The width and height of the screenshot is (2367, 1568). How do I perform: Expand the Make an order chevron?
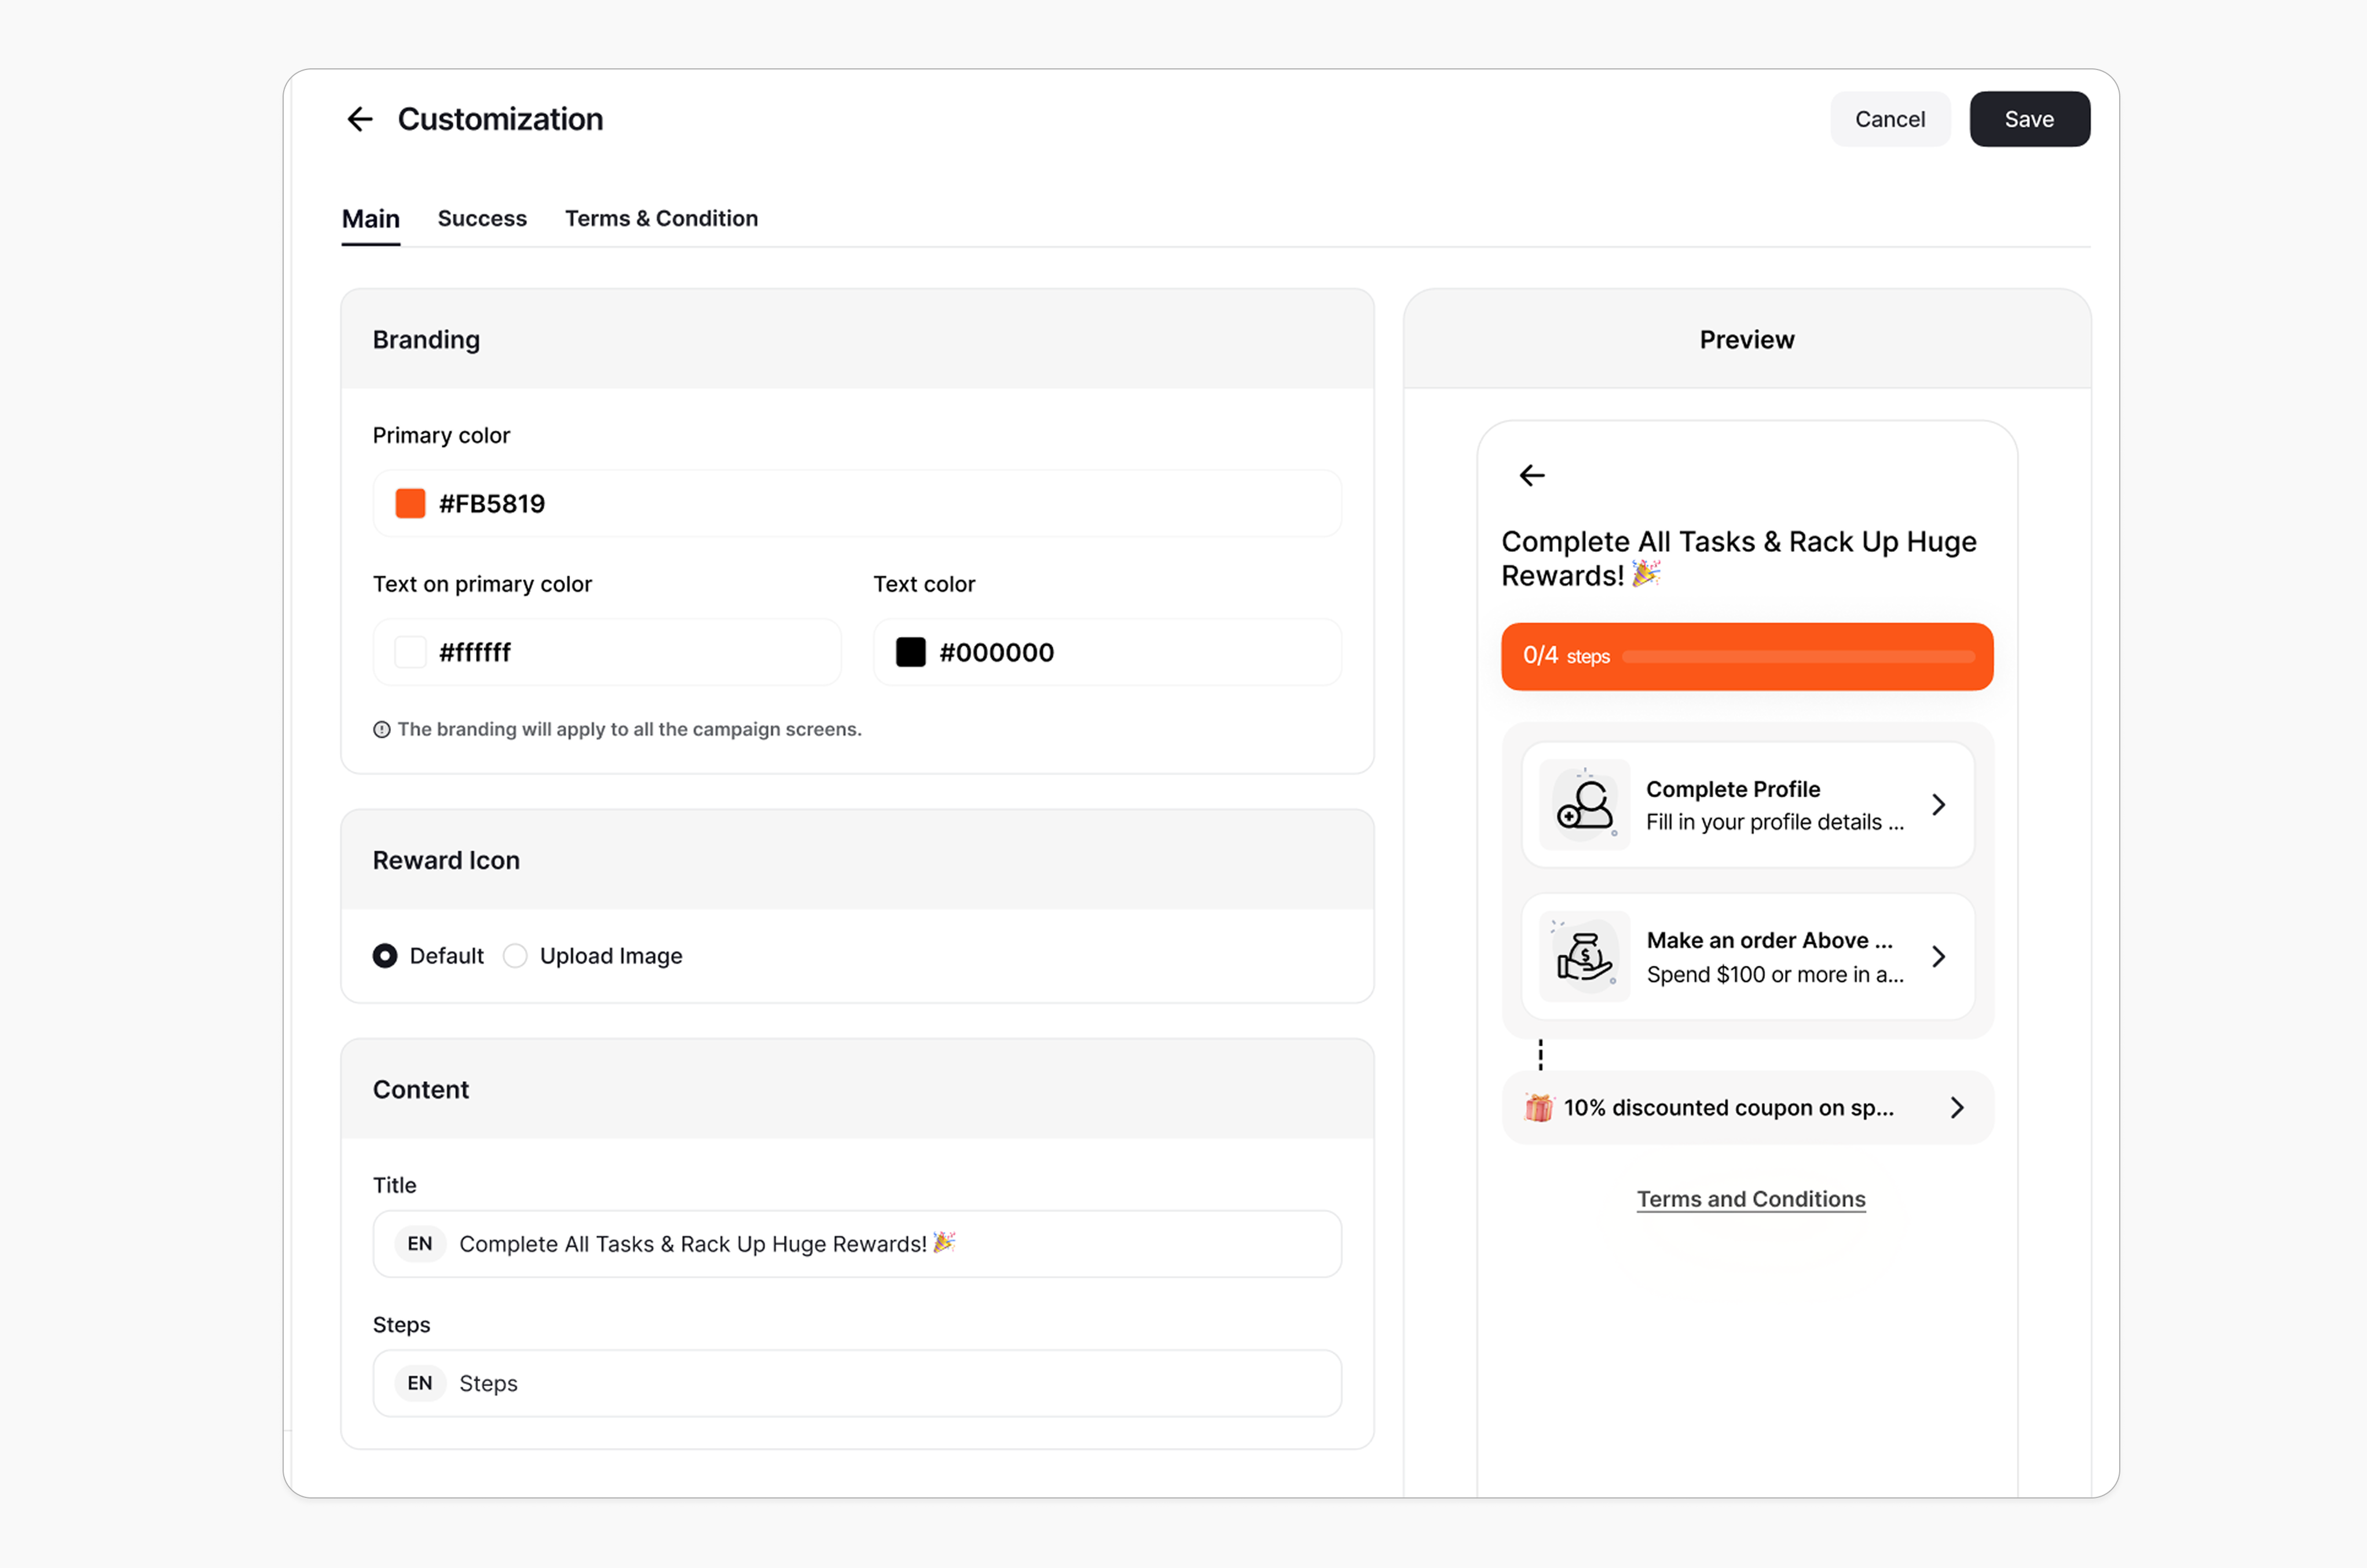(x=1938, y=957)
